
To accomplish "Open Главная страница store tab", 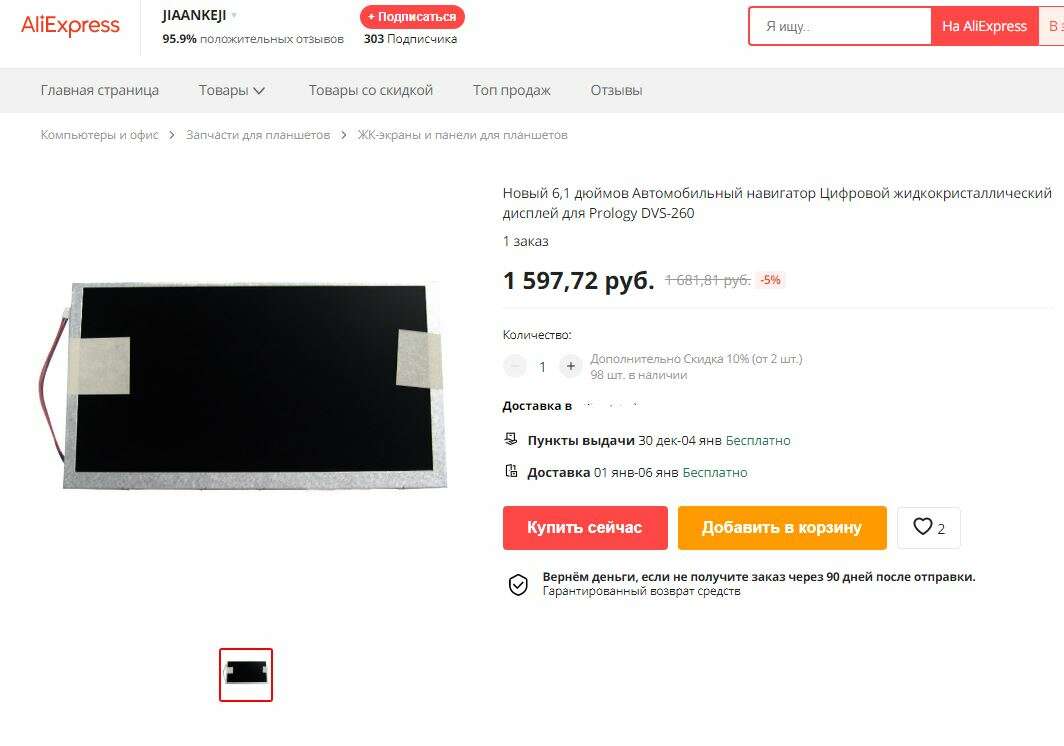I will coord(100,90).
